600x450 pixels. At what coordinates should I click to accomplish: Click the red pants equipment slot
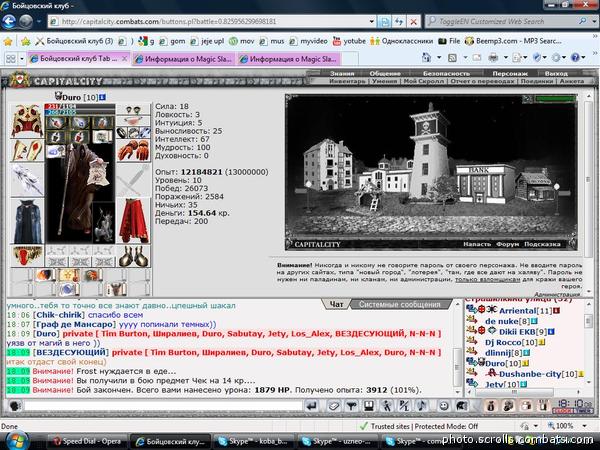click(133, 221)
